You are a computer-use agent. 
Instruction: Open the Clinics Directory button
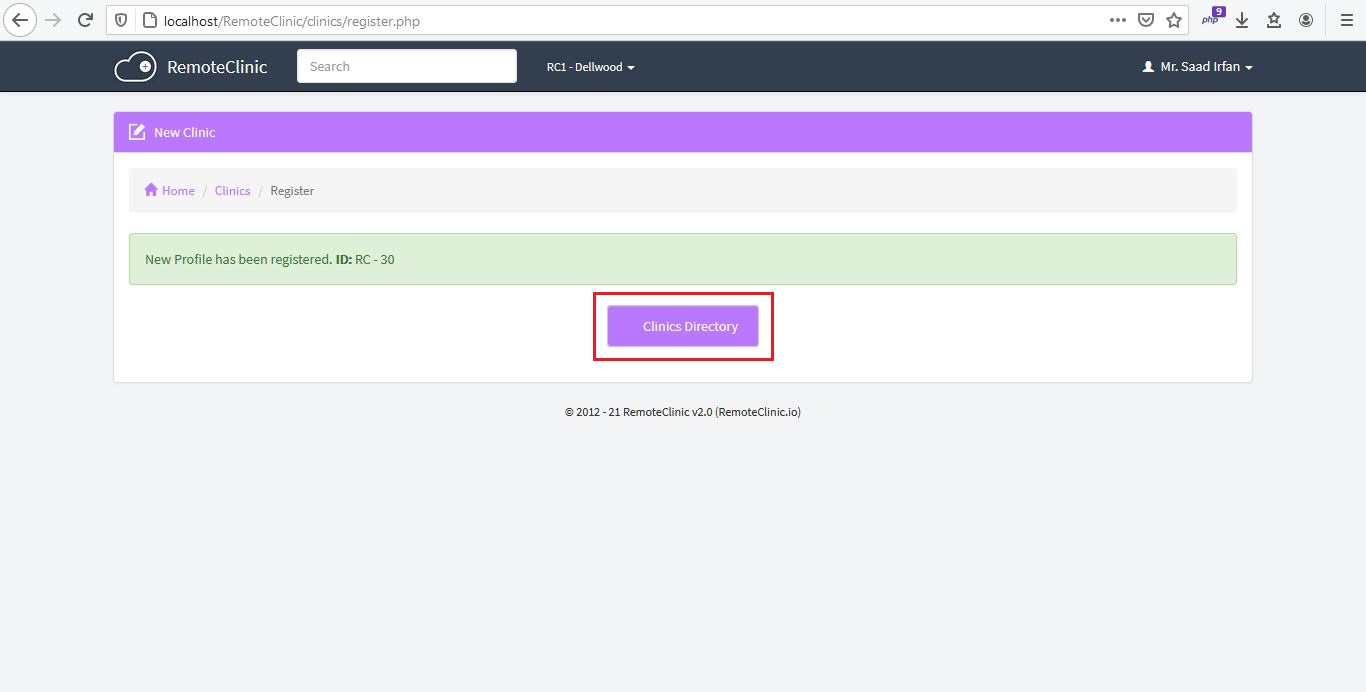(x=683, y=326)
